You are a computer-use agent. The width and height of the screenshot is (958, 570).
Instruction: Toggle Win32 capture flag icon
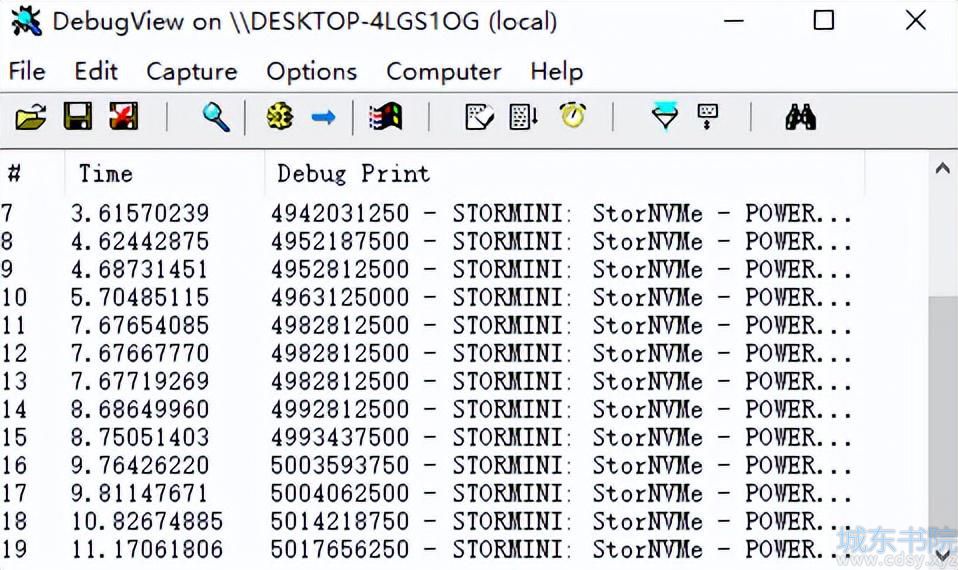386,116
